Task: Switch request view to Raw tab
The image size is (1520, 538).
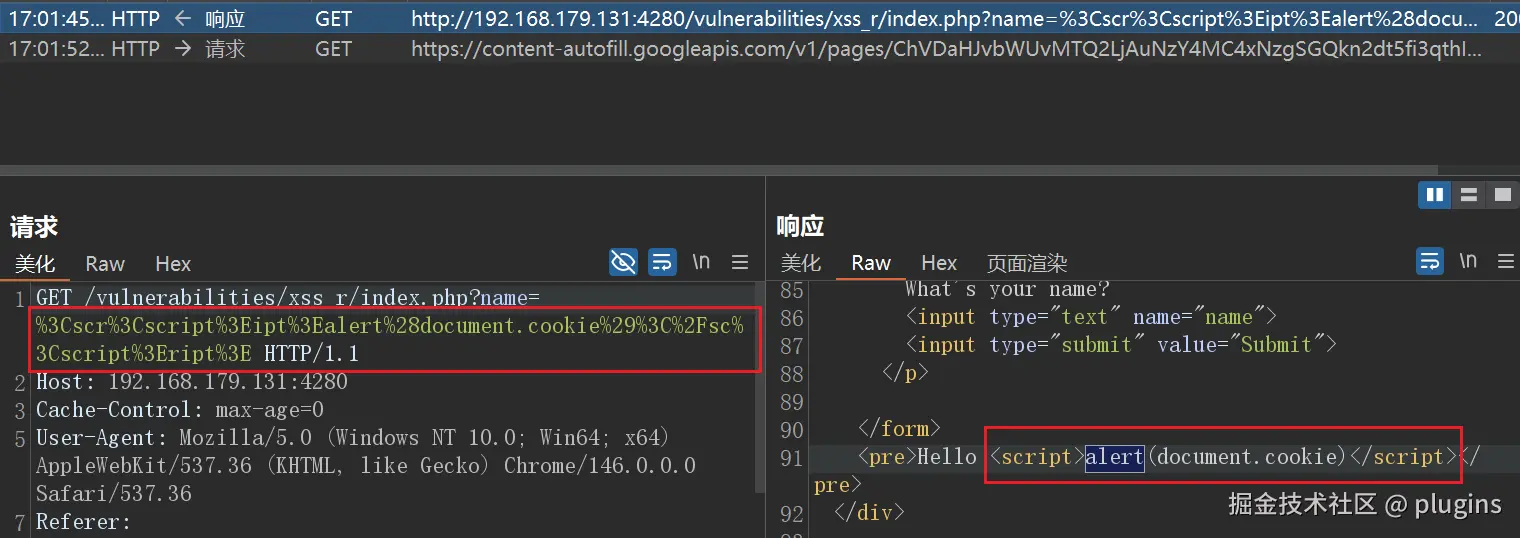Action: click(x=105, y=264)
